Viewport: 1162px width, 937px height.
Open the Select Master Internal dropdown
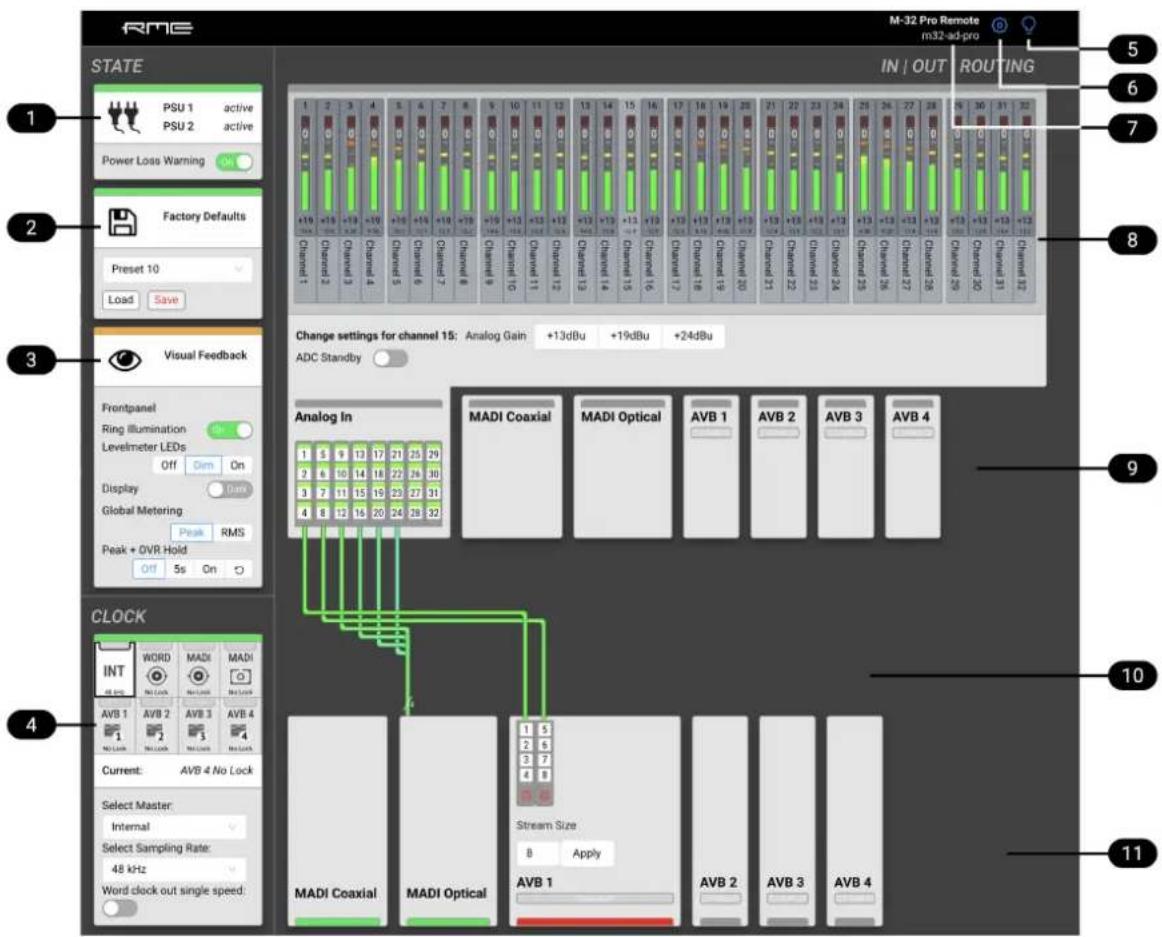click(x=174, y=827)
